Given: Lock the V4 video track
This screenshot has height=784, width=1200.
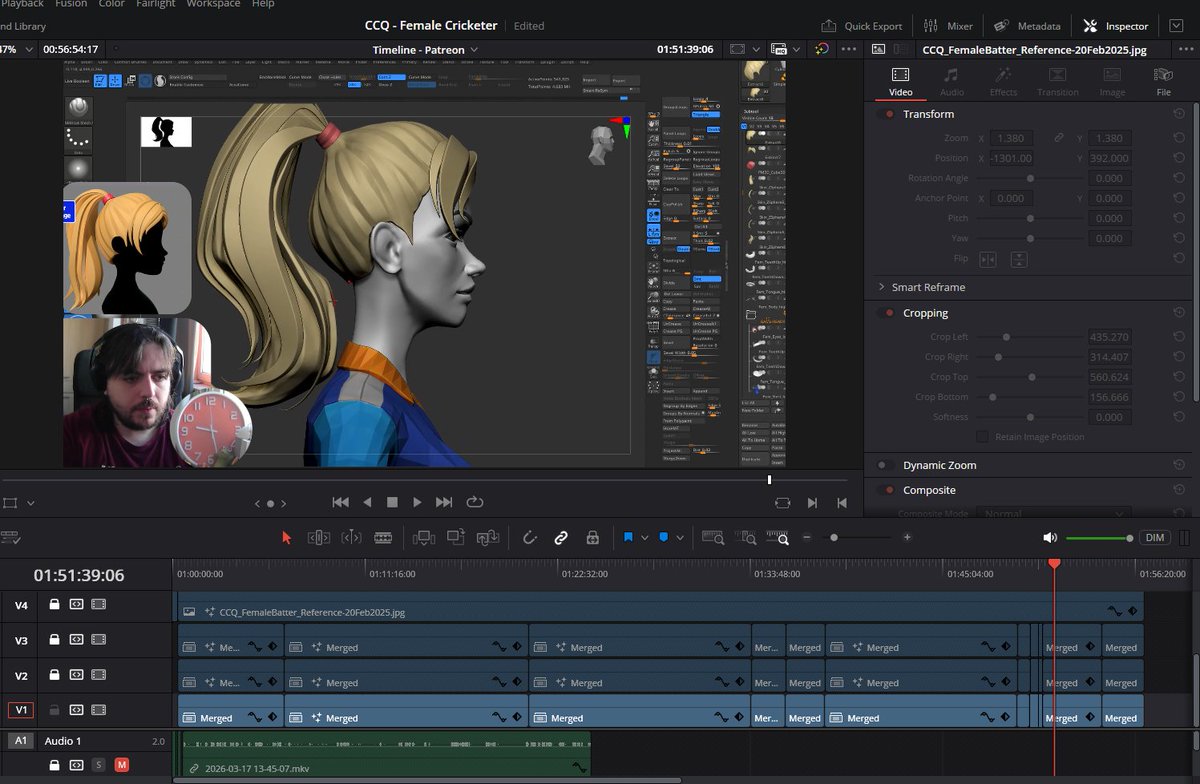Looking at the screenshot, I should (54, 605).
